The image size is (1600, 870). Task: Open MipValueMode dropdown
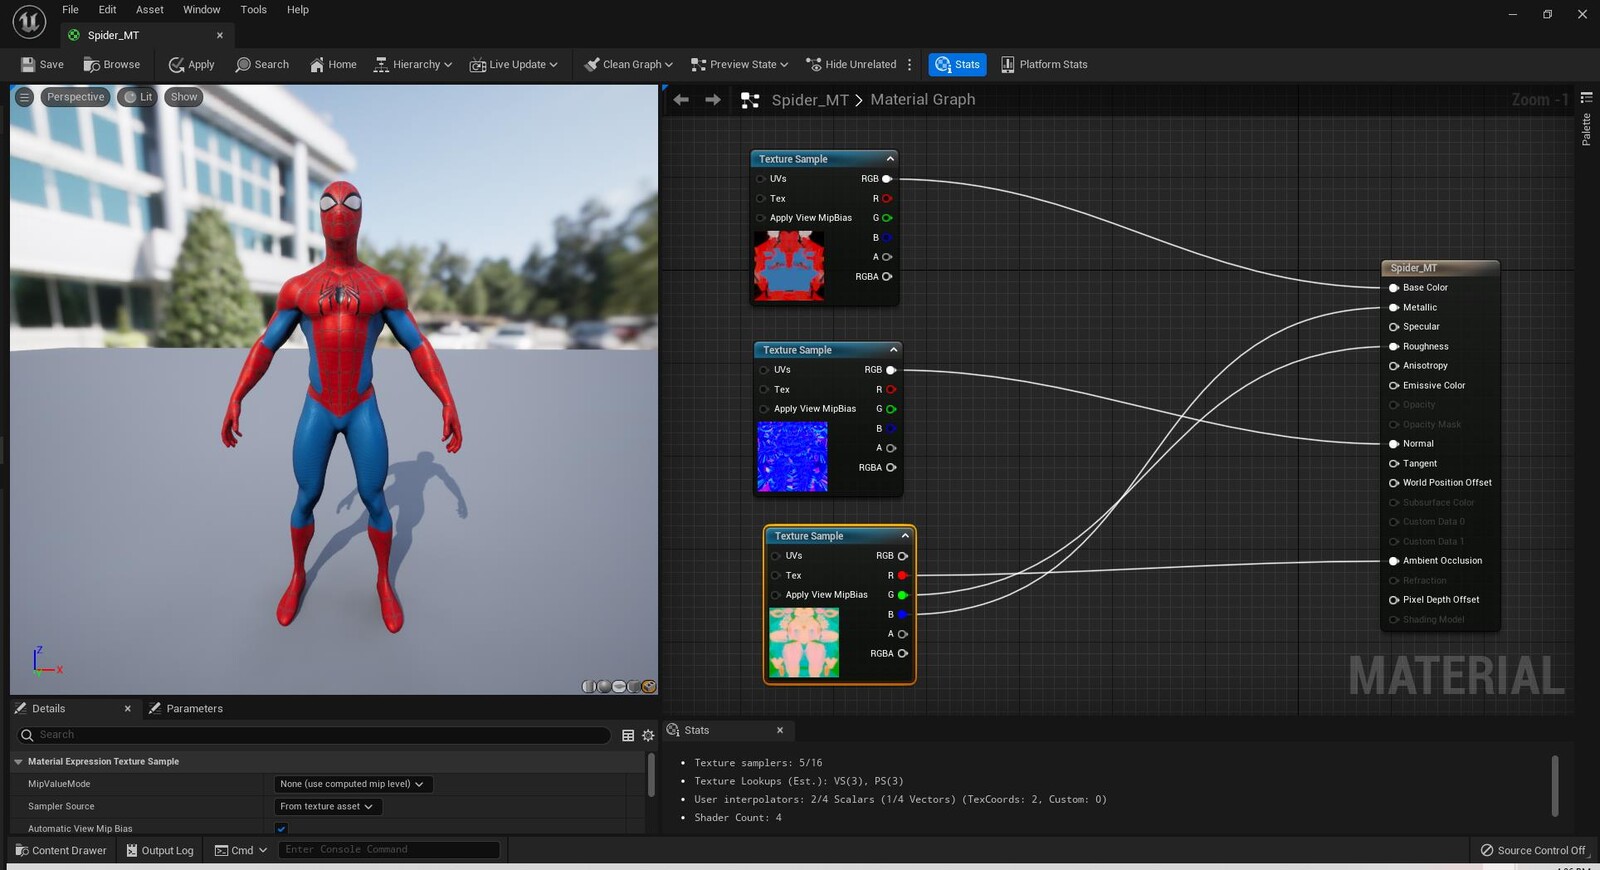[x=353, y=784]
